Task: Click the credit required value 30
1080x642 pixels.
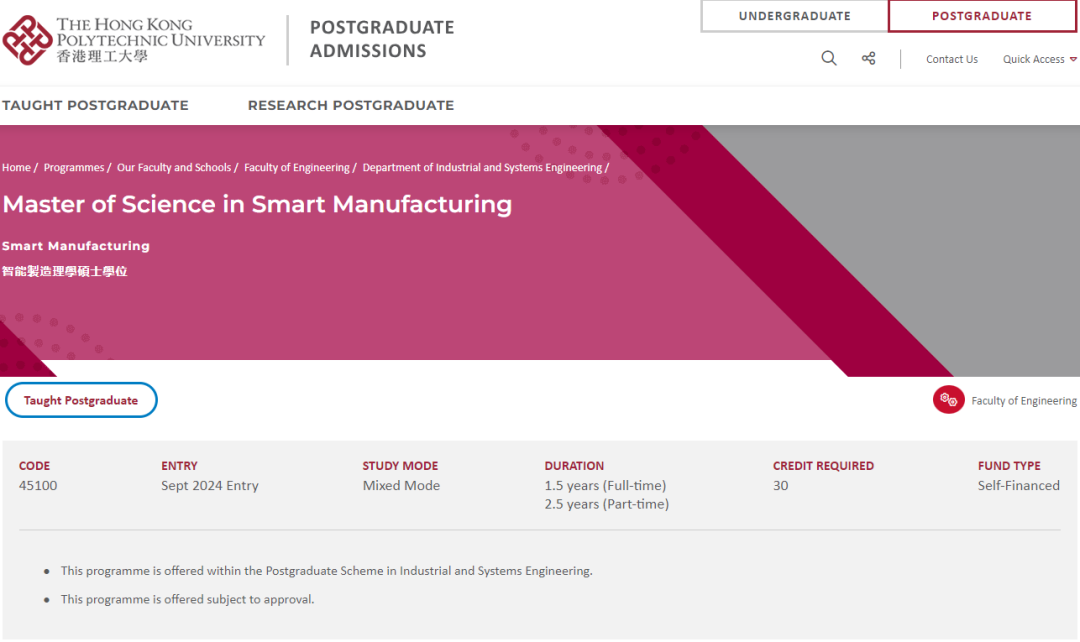Action: 780,486
